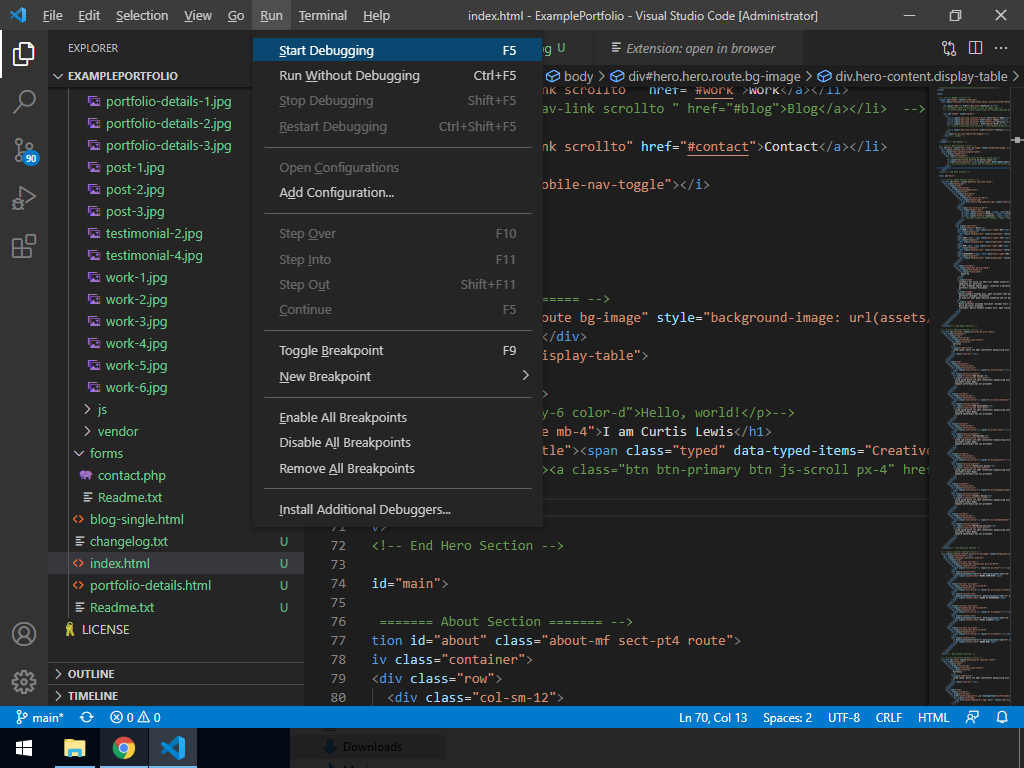1024x768 pixels.
Task: Open the Manage gear icon
Action: (24, 682)
